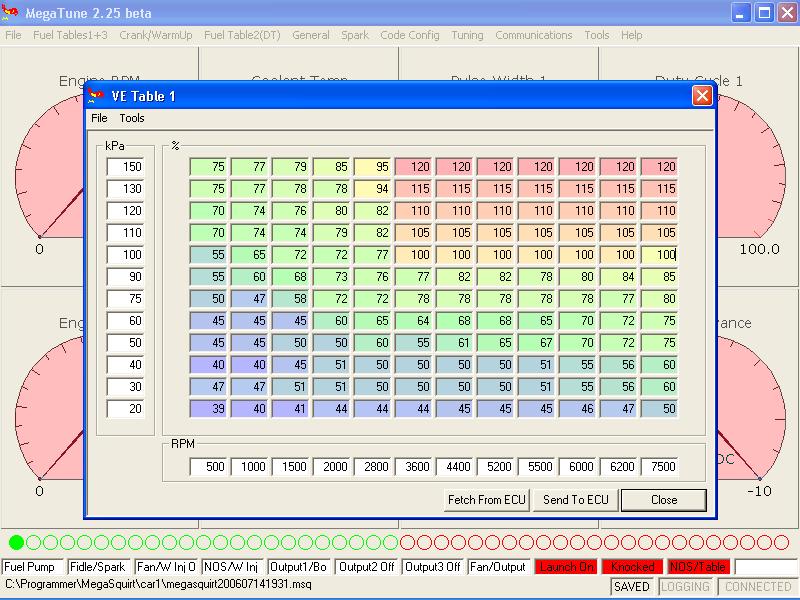Image resolution: width=800 pixels, height=600 pixels.
Task: Open Fuel Tables1+3 menu in MegaTune window
Action: [x=70, y=35]
